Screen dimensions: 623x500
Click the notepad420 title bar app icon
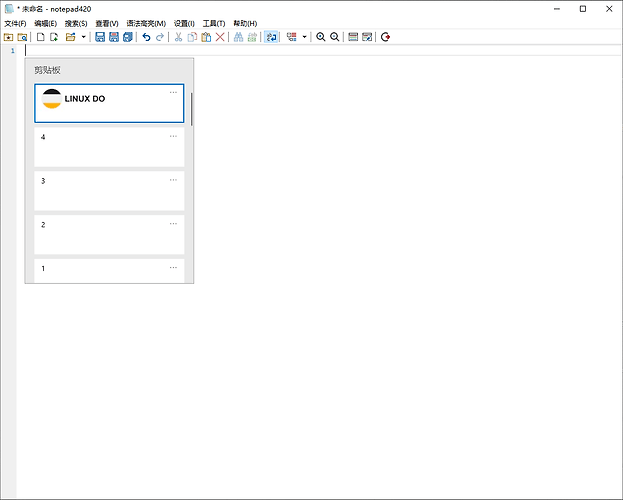point(9,9)
